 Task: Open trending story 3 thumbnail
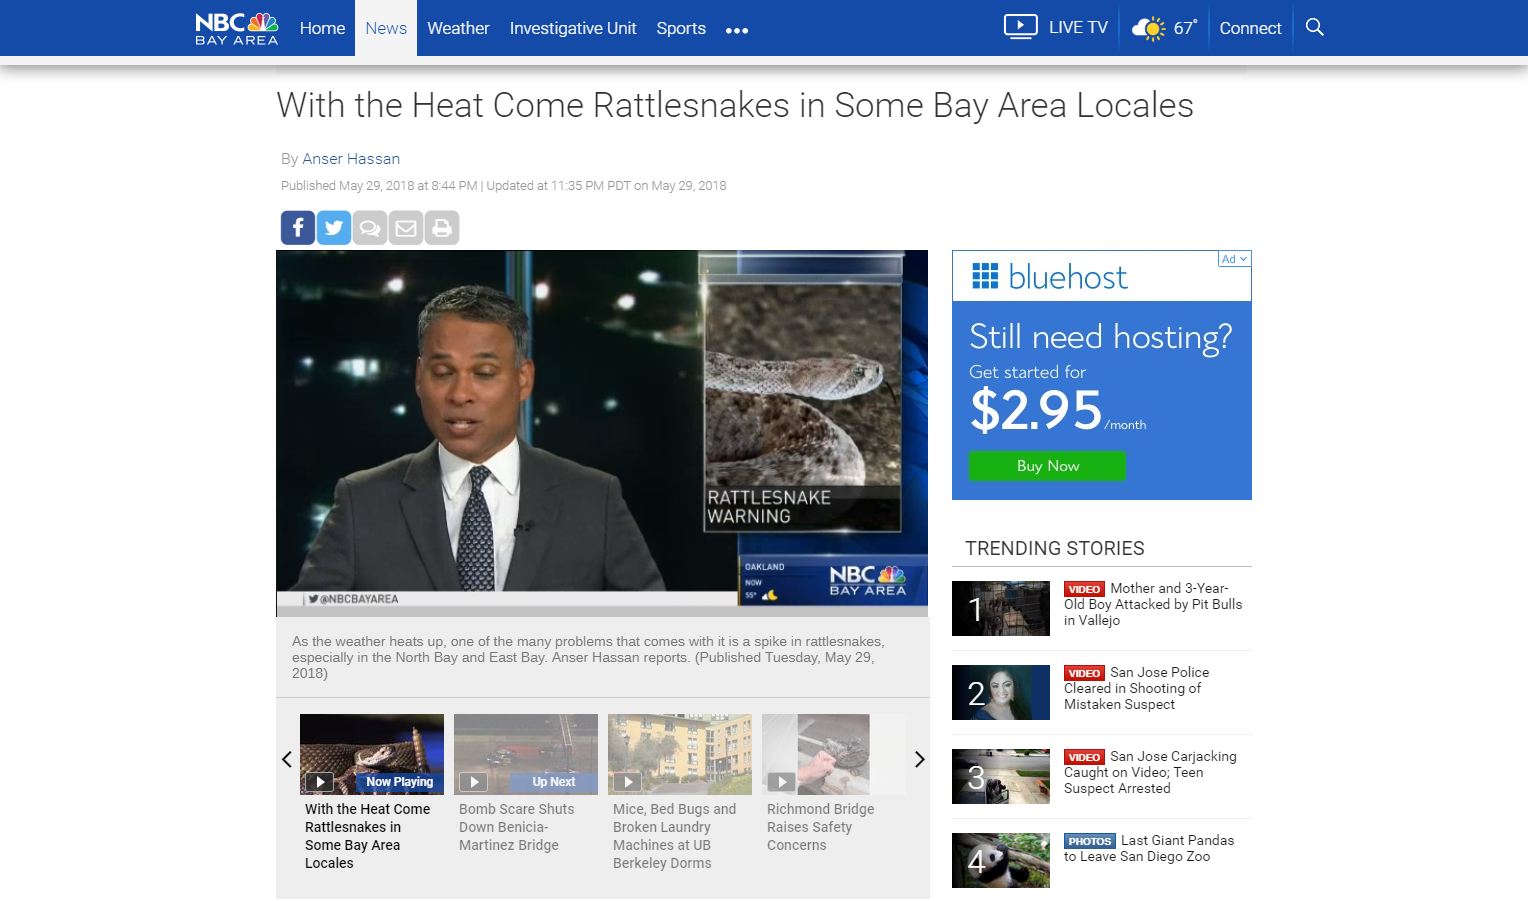[x=1001, y=776]
